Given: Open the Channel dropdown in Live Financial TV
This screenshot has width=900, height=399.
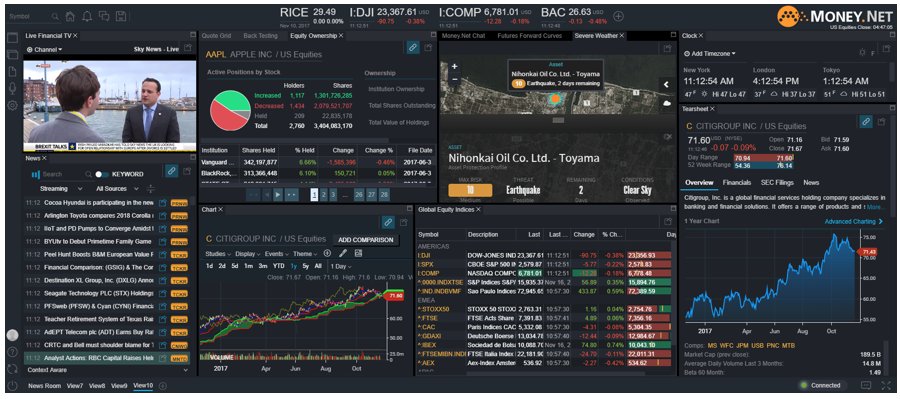Looking at the screenshot, I should click(x=44, y=49).
